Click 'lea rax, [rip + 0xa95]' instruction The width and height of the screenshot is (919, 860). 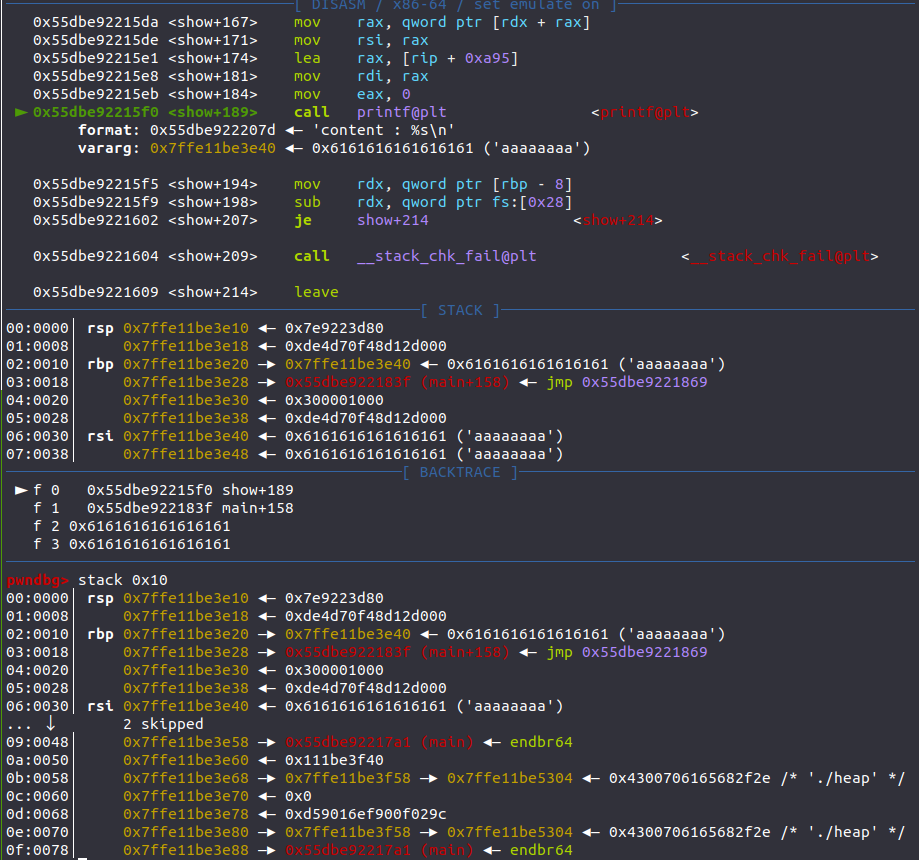pos(406,59)
